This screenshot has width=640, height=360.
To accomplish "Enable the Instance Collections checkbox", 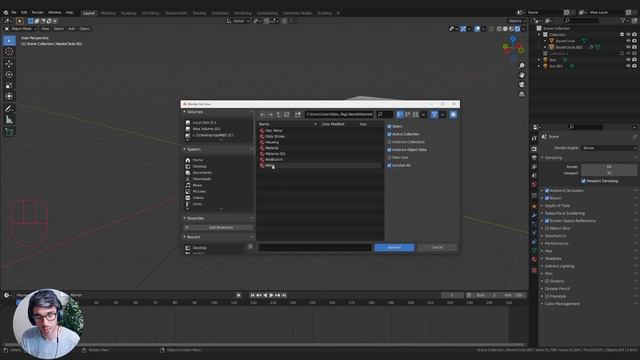I will click(x=389, y=142).
